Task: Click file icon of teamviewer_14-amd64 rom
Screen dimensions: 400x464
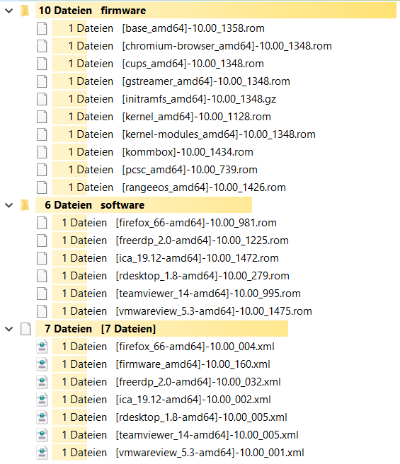Action: tap(42, 294)
